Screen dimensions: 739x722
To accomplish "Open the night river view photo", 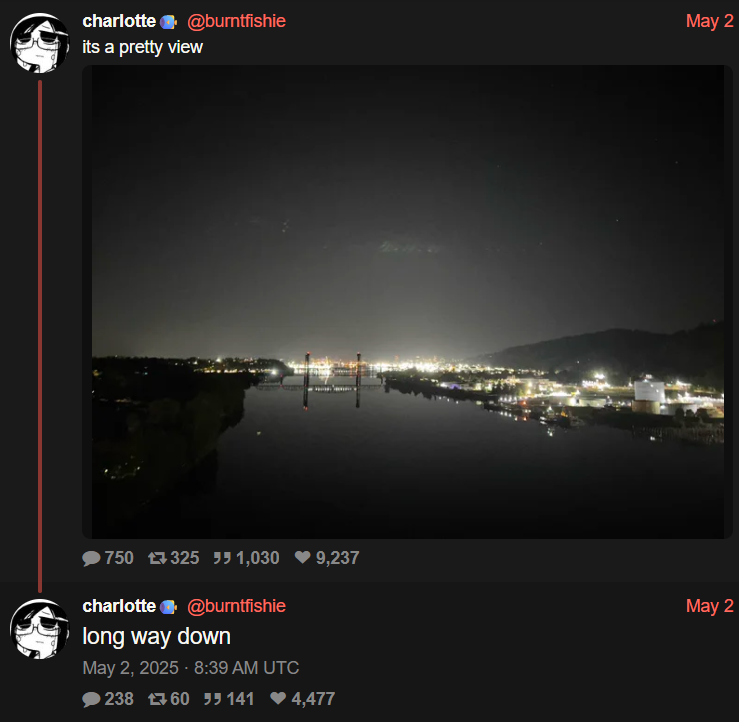I will (407, 301).
